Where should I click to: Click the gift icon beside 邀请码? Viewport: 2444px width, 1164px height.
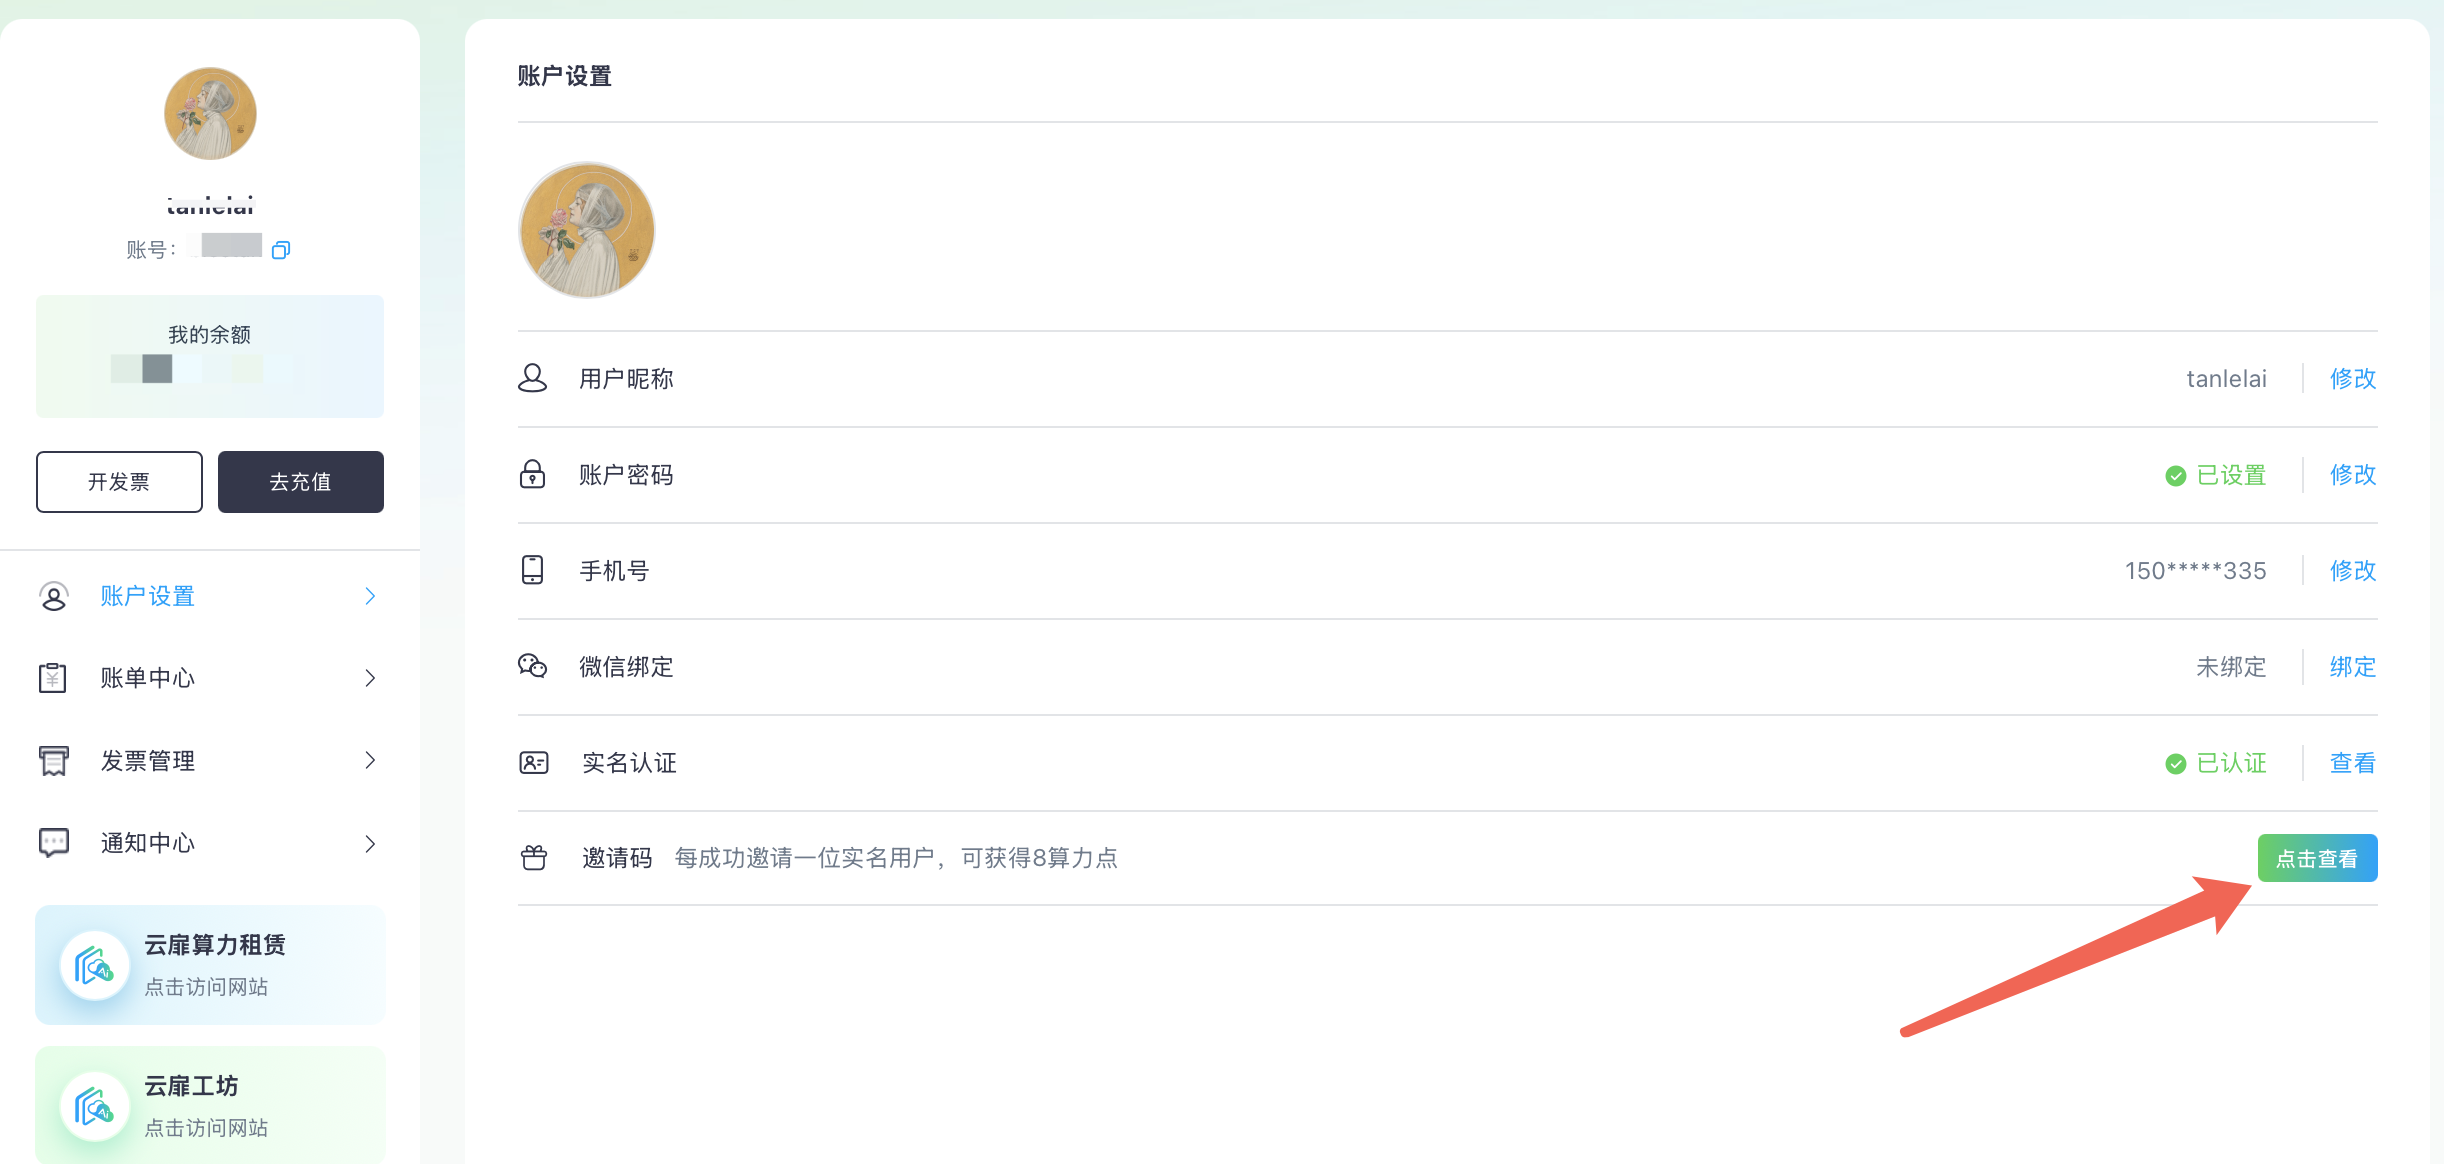point(534,858)
